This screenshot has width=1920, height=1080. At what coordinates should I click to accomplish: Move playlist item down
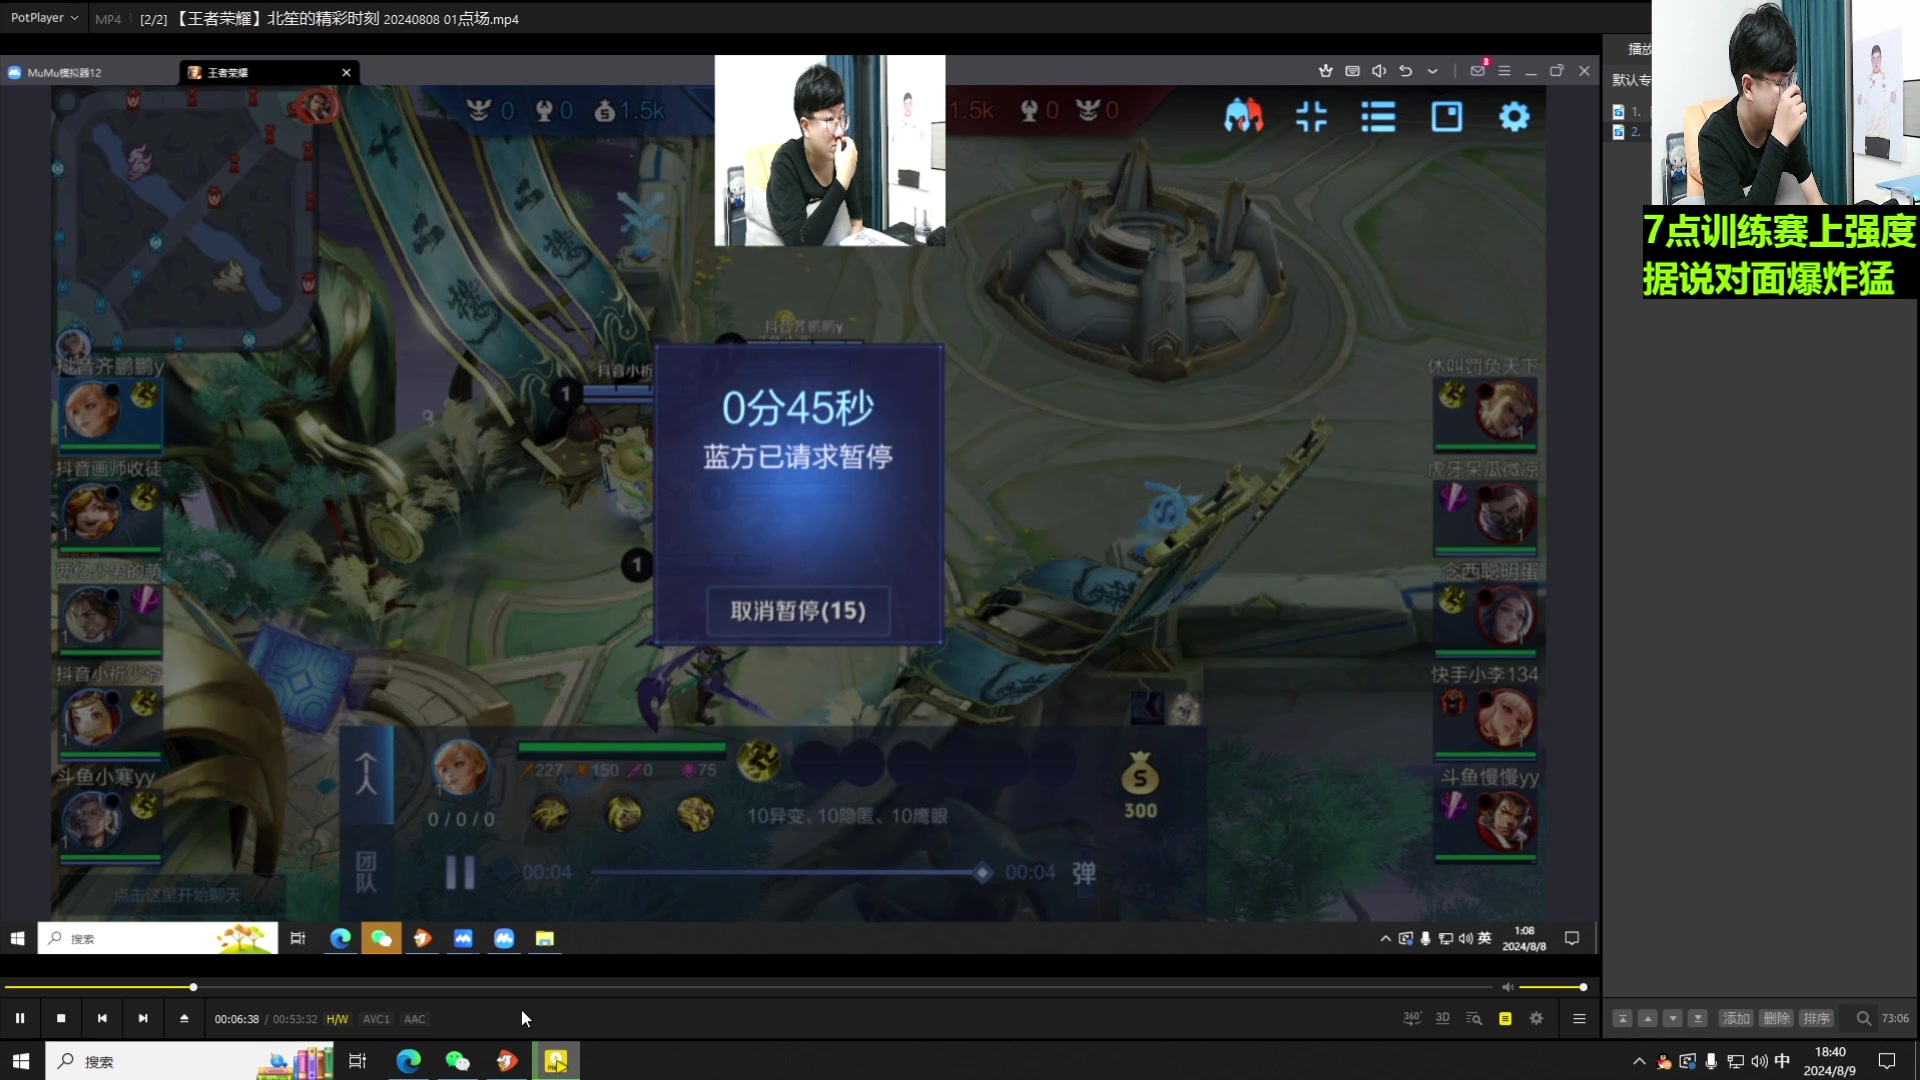coord(1673,1018)
